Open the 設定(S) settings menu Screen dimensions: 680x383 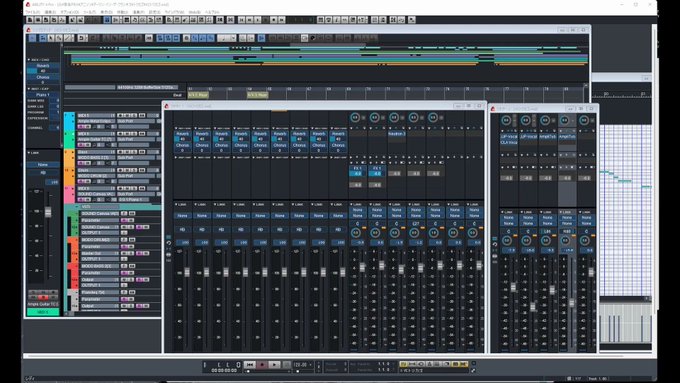click(155, 12)
